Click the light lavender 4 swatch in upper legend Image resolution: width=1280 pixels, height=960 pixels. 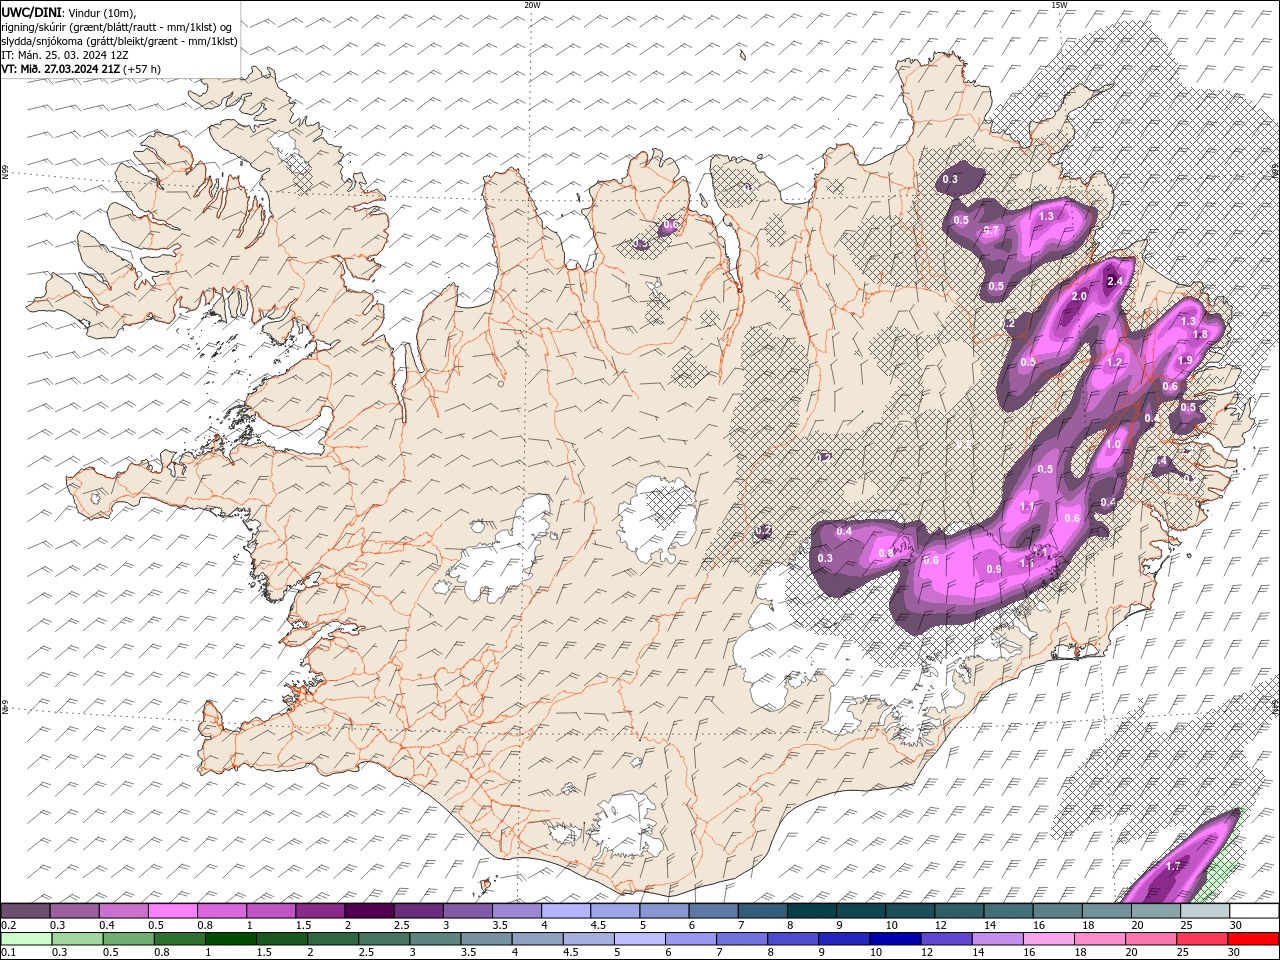pos(565,911)
